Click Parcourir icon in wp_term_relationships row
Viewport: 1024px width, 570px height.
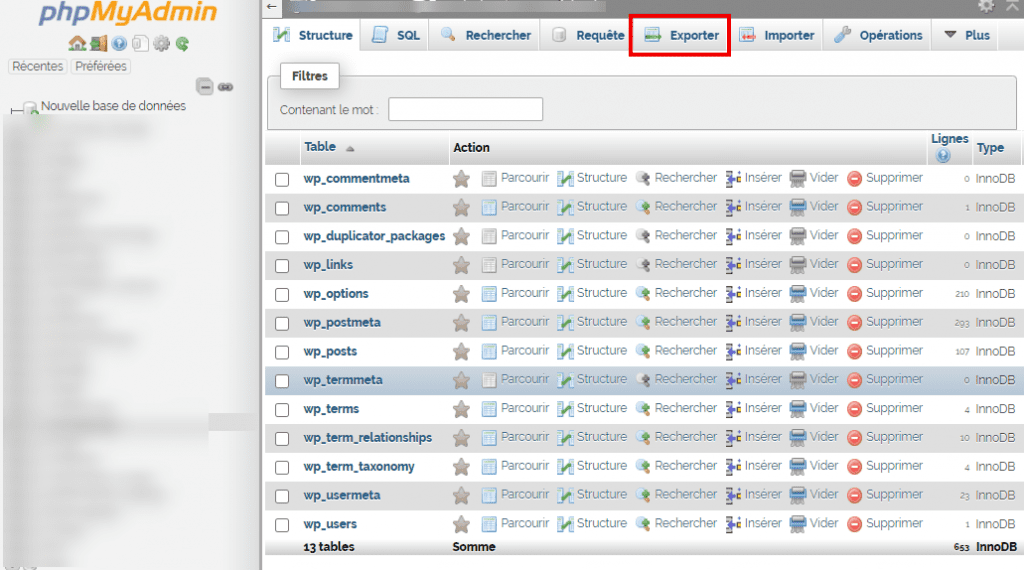point(489,437)
